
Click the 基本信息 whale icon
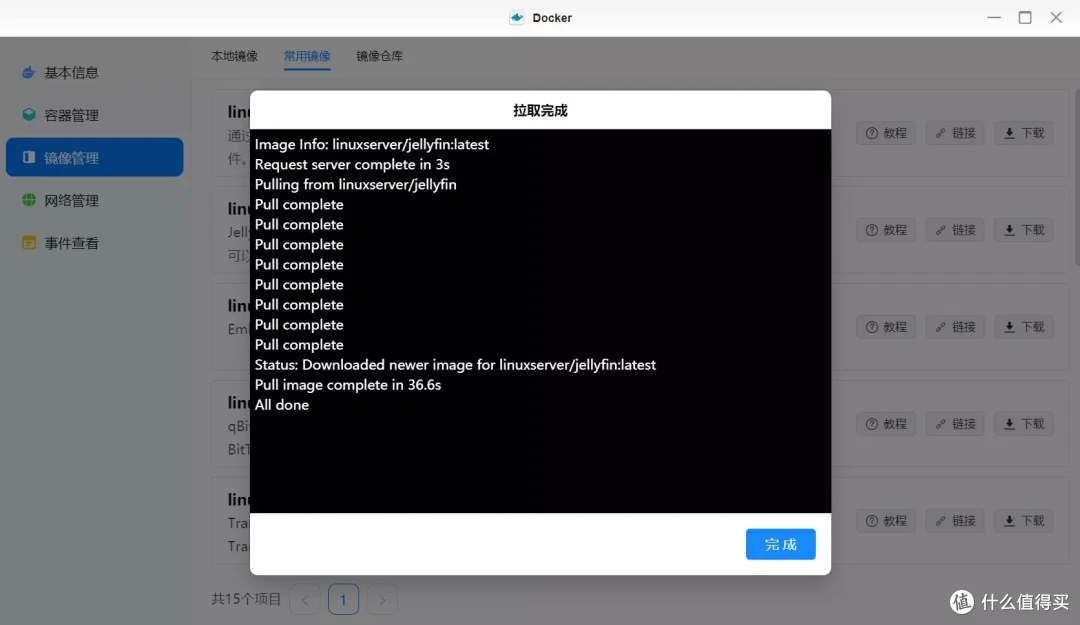[28, 72]
